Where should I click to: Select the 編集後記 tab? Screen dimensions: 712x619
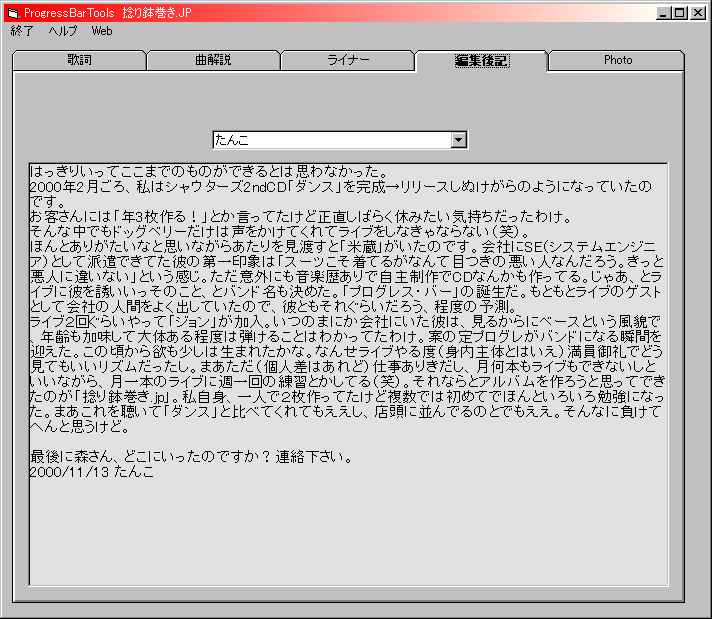click(482, 60)
